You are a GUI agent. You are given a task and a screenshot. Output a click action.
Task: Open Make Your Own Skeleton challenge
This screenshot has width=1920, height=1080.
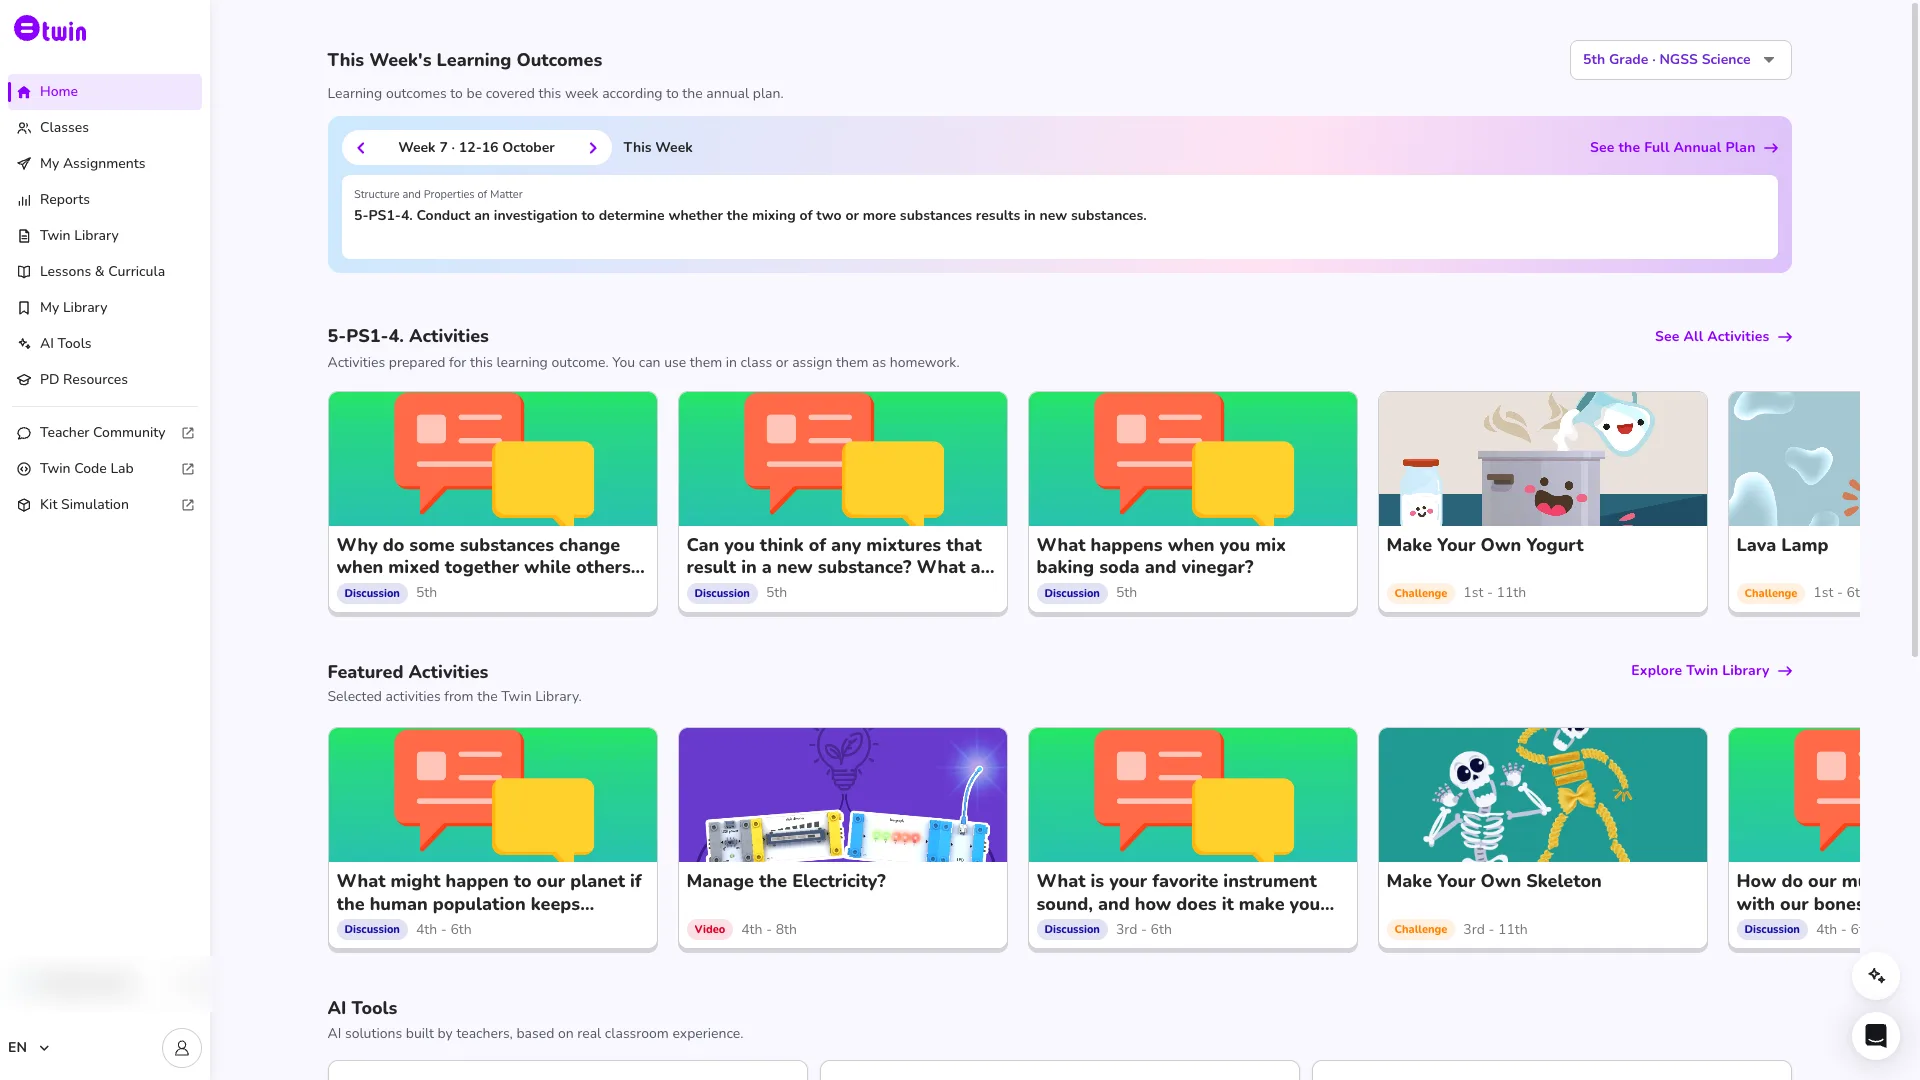[x=1542, y=839]
